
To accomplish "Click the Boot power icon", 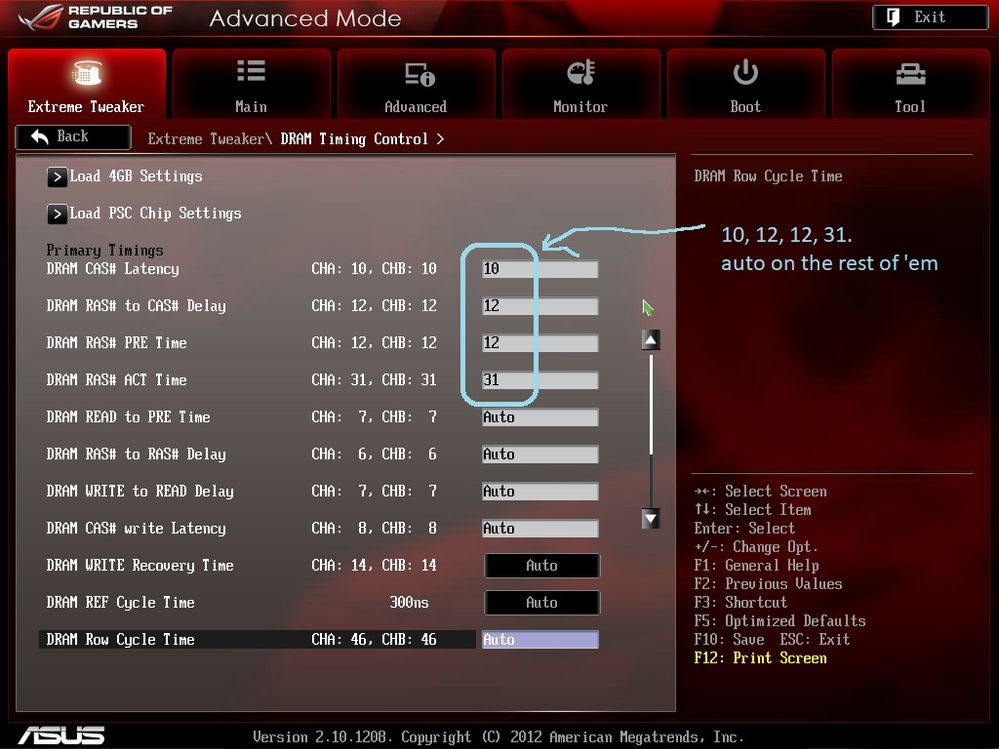I will tap(745, 72).
